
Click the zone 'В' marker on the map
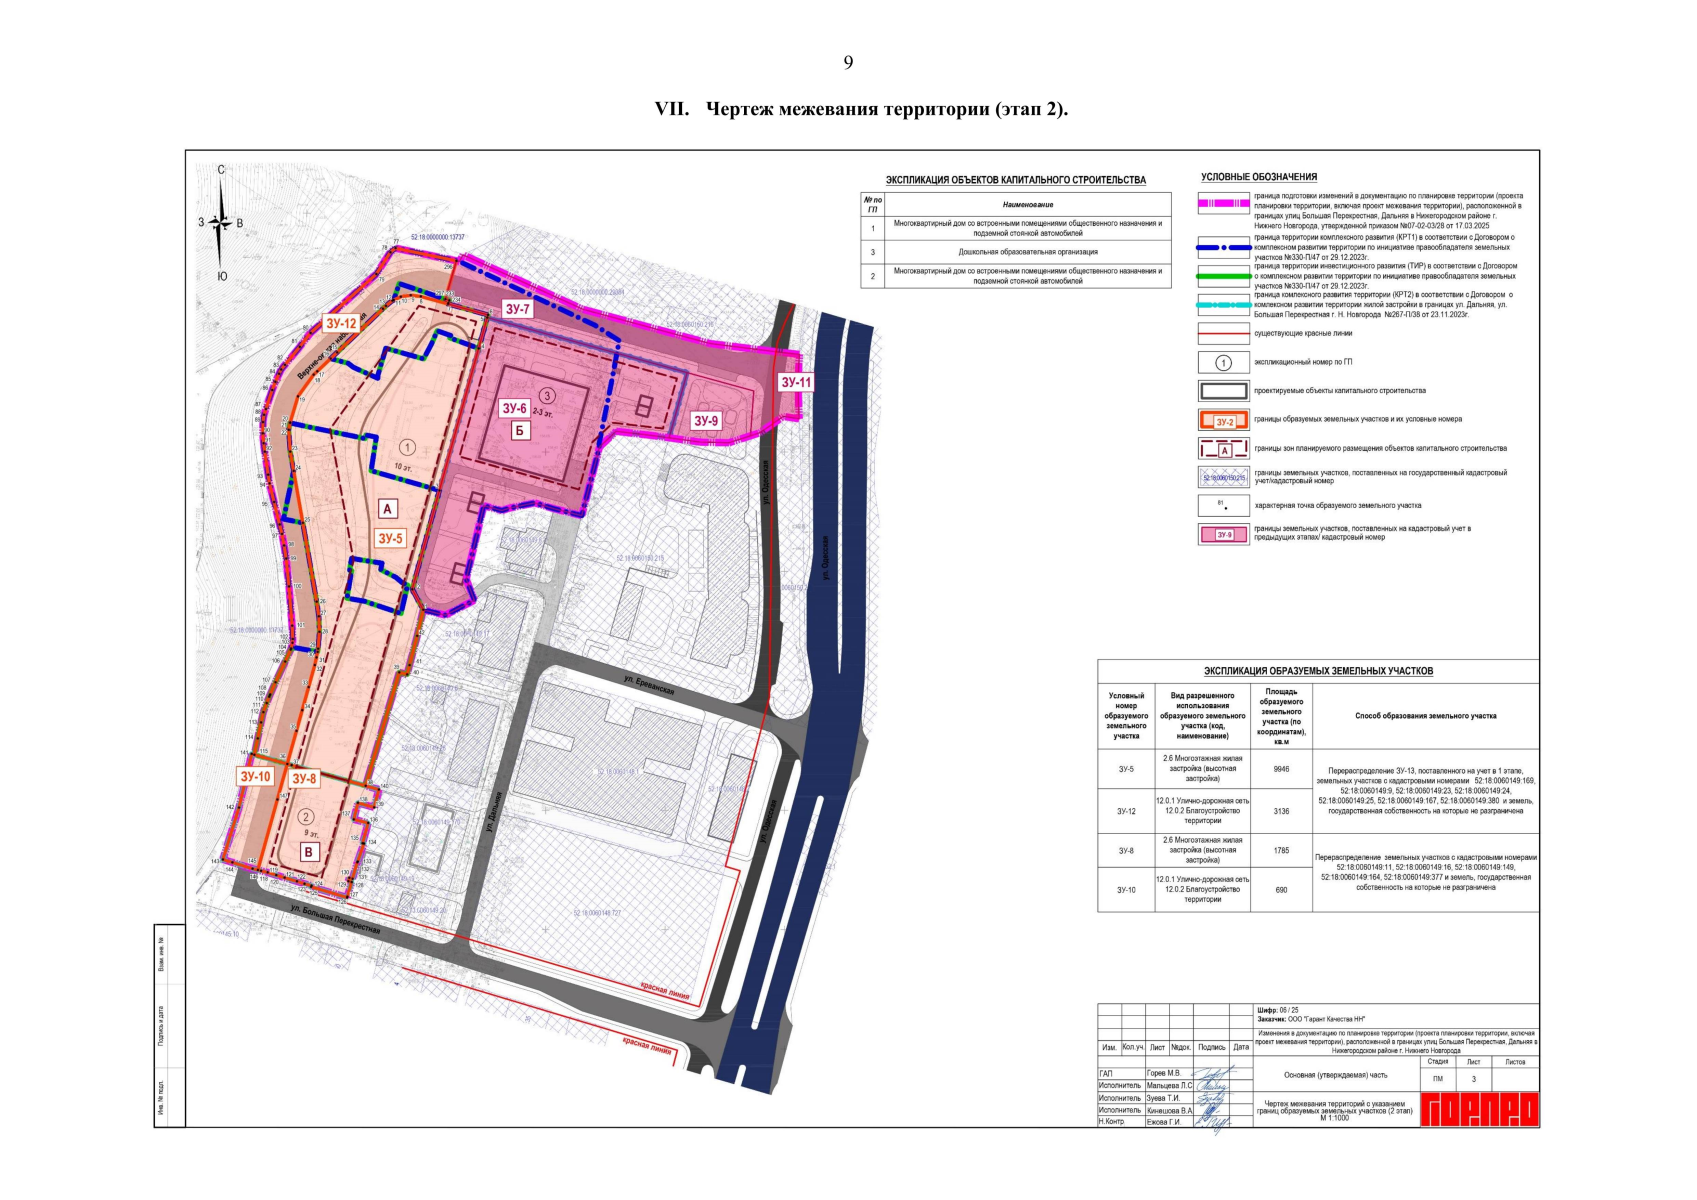(x=309, y=852)
